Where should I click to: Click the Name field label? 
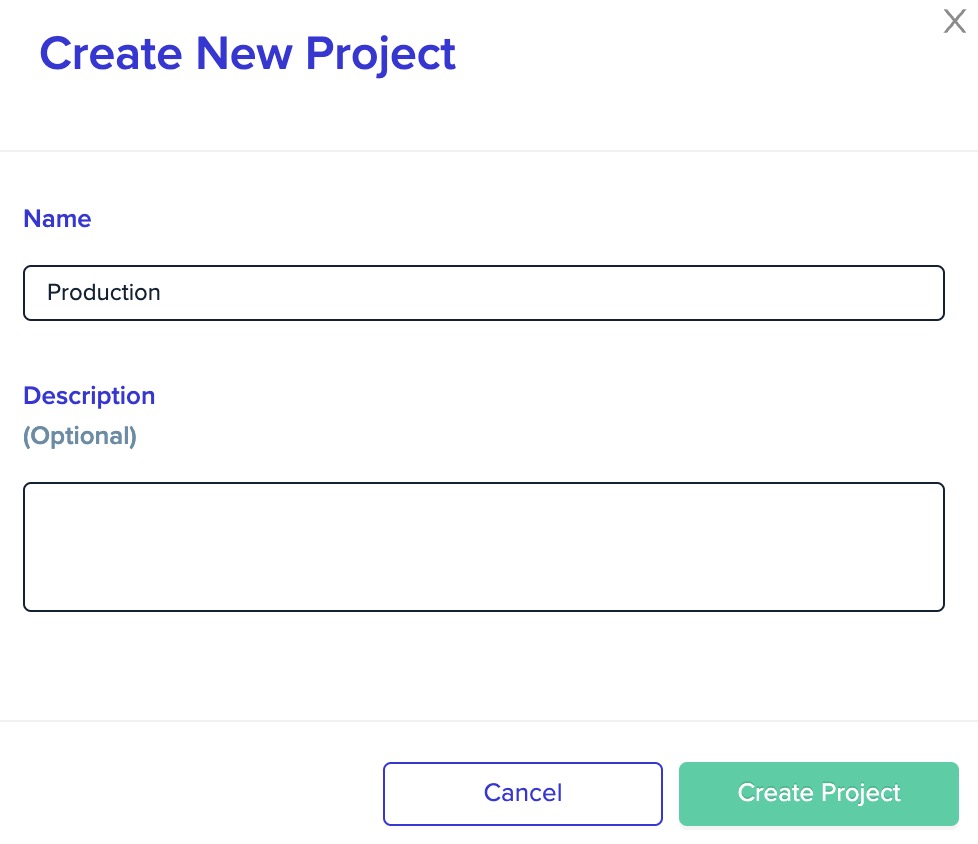56,218
